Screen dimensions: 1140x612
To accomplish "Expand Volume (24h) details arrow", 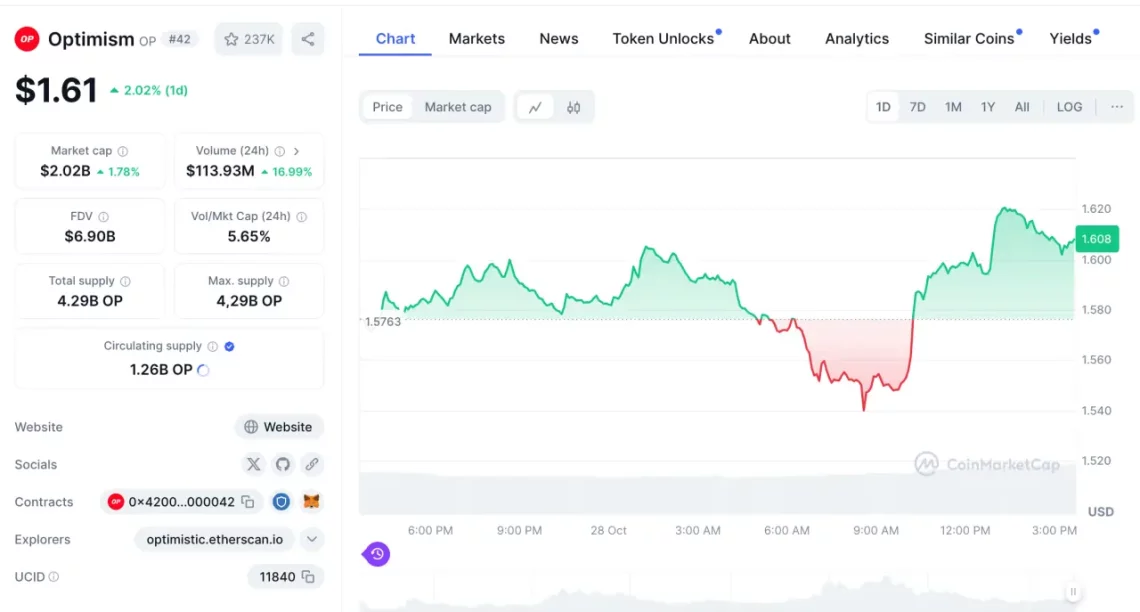I will [x=296, y=151].
